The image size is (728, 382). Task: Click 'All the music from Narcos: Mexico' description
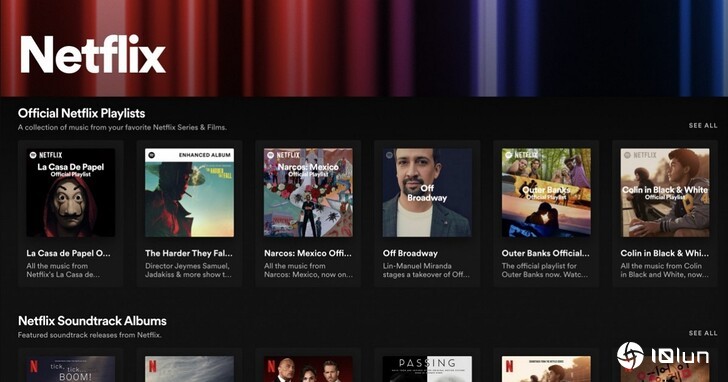(x=308, y=270)
